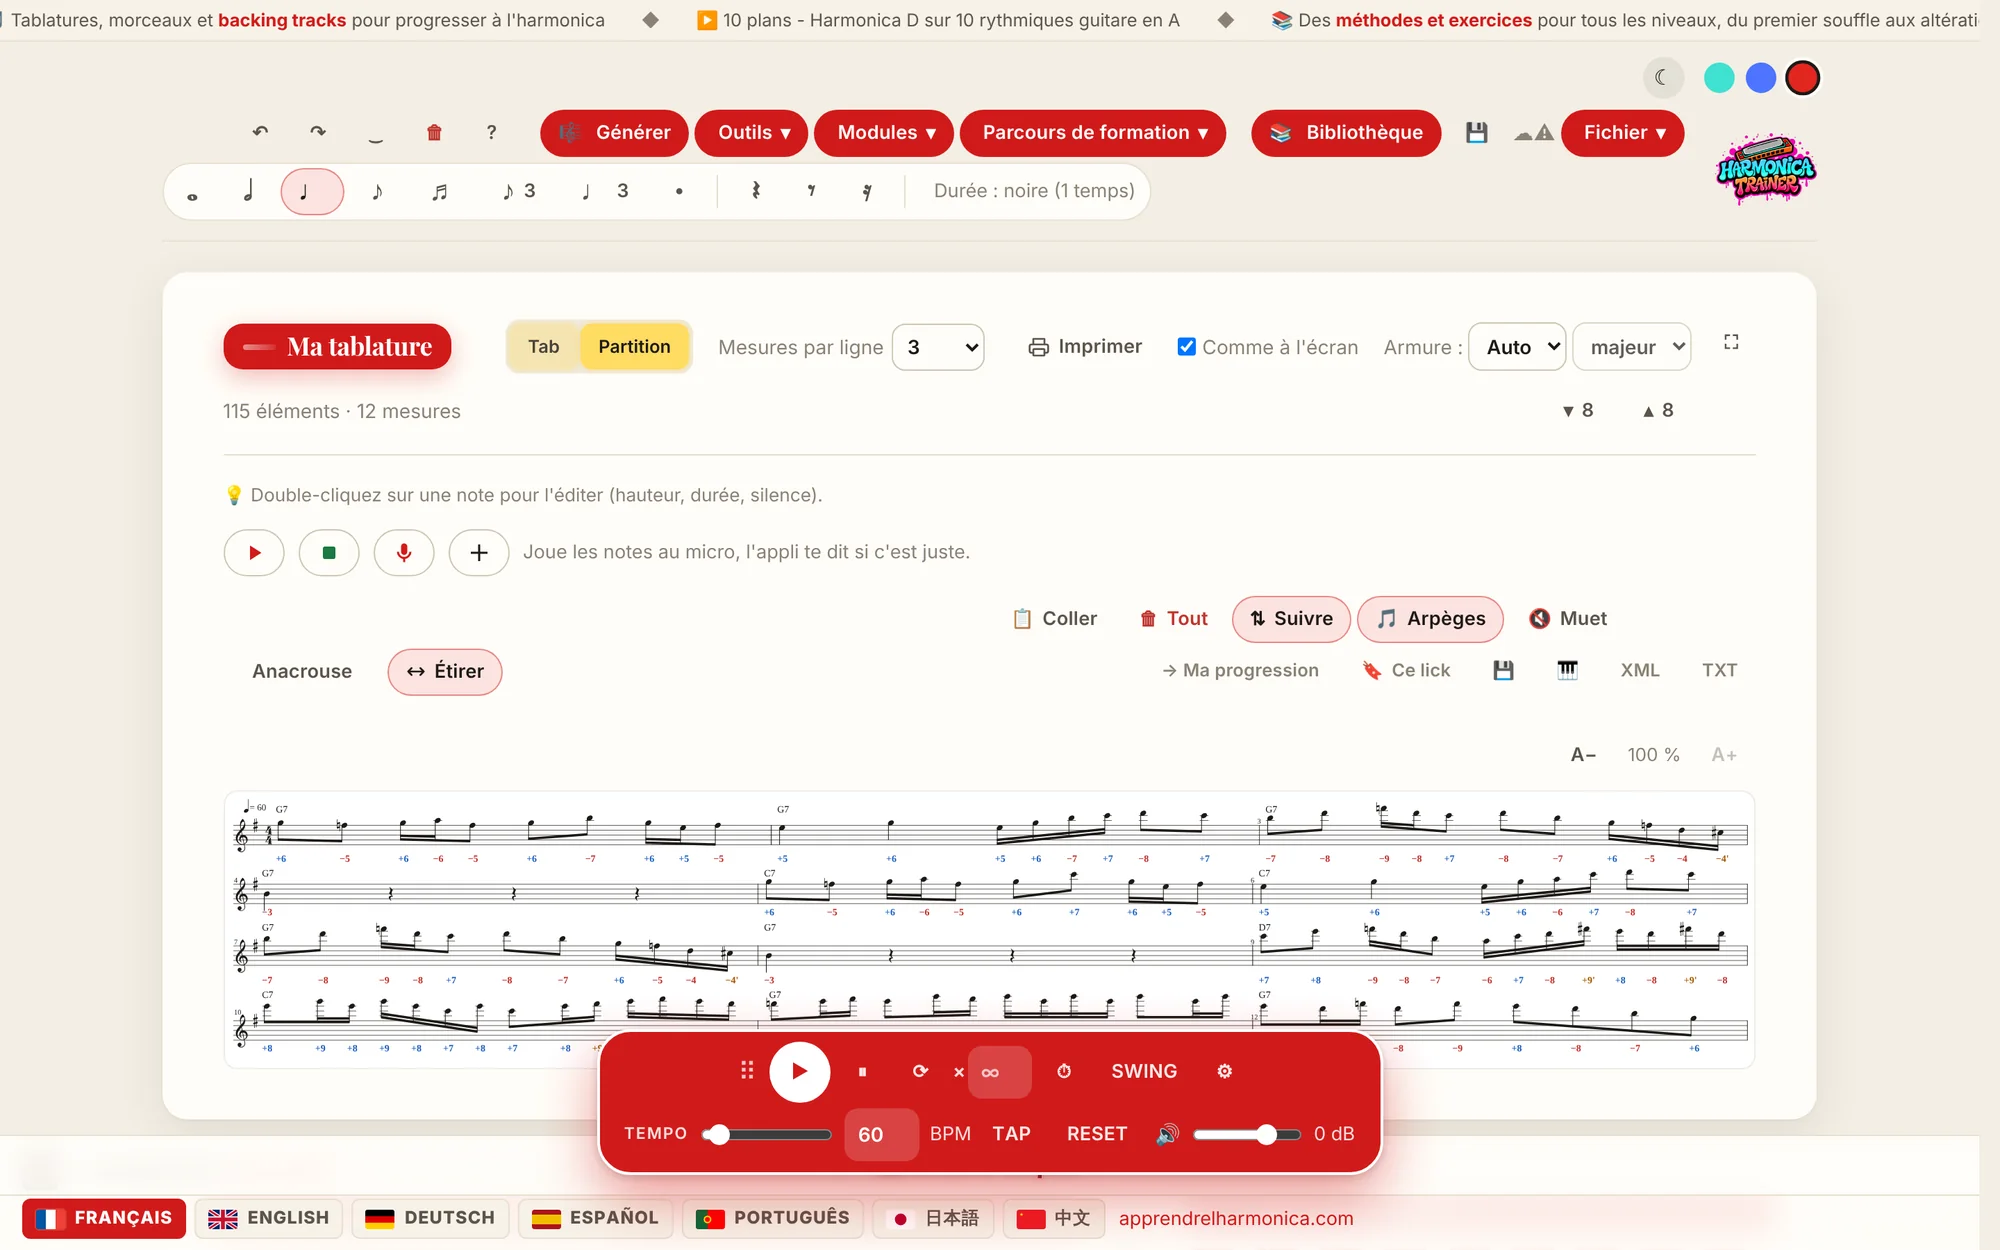Switch to the Partition view
Screen dimensions: 2000x1250
[x=634, y=346]
